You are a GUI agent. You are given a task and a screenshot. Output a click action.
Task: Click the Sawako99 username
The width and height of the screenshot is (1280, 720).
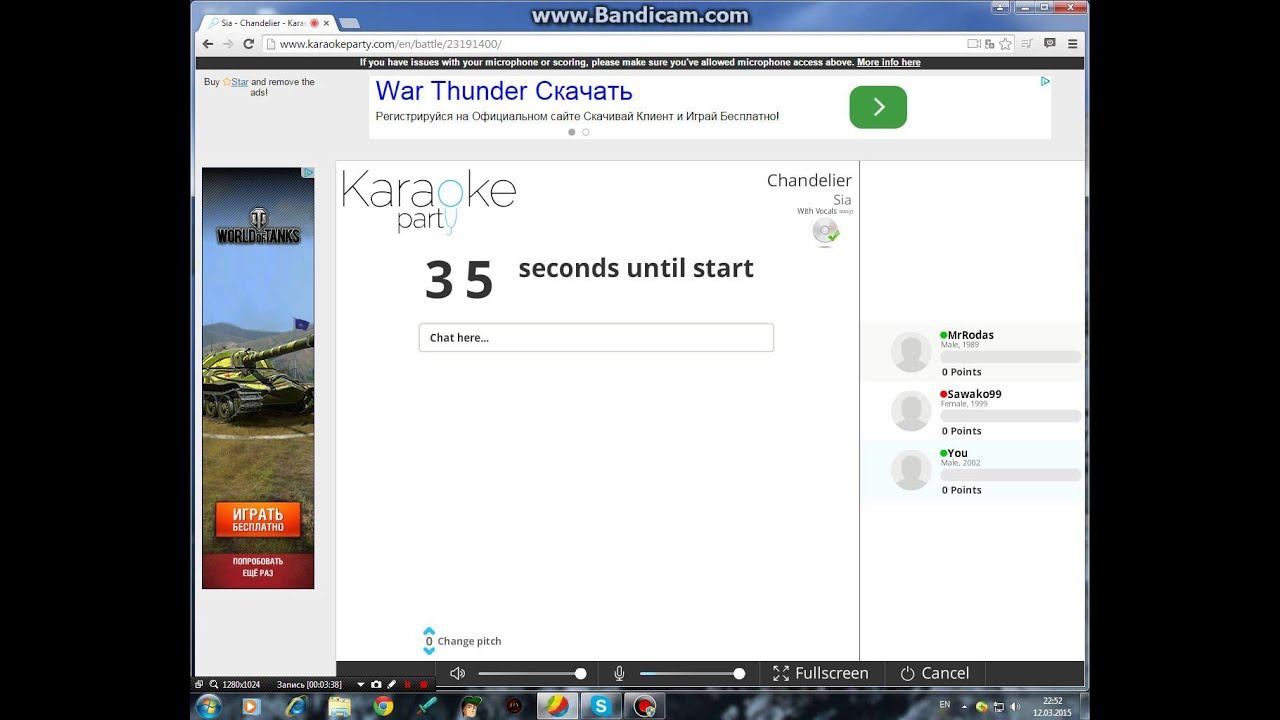(974, 394)
